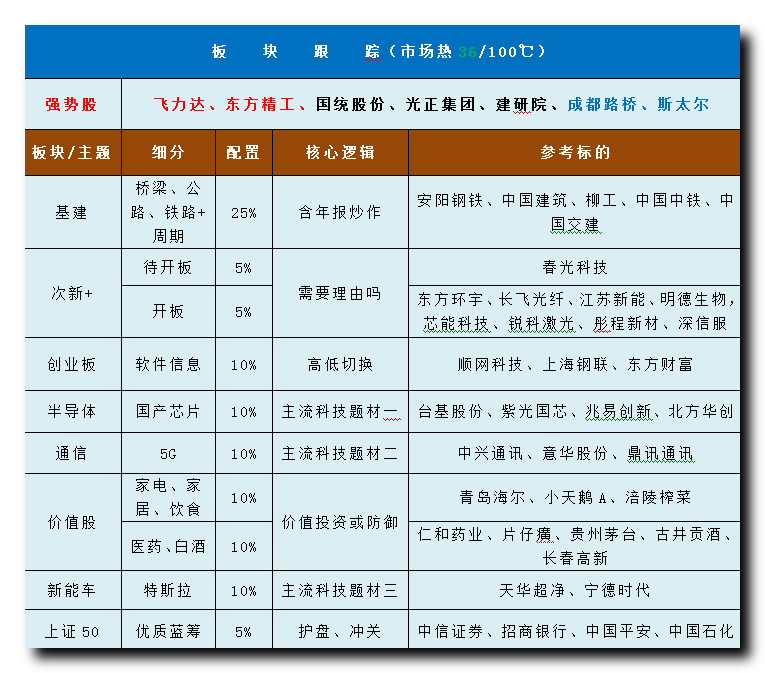Viewport: 765px width, 673px height.
Task: Click the 参考标的 column header
Action: 574,153
